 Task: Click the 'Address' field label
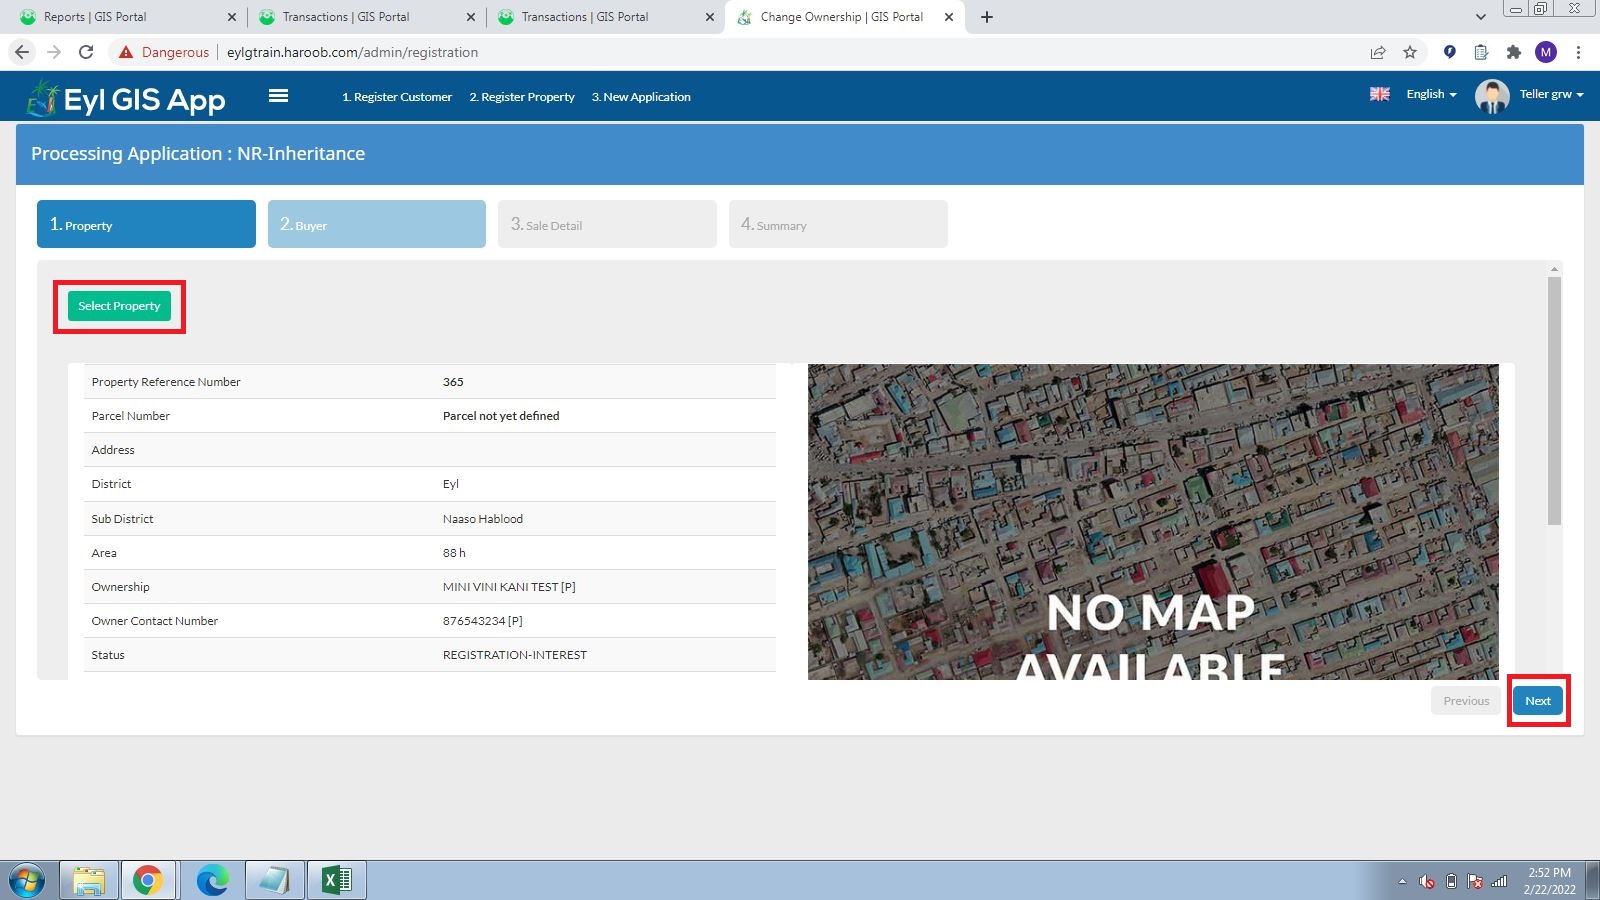[x=113, y=450]
